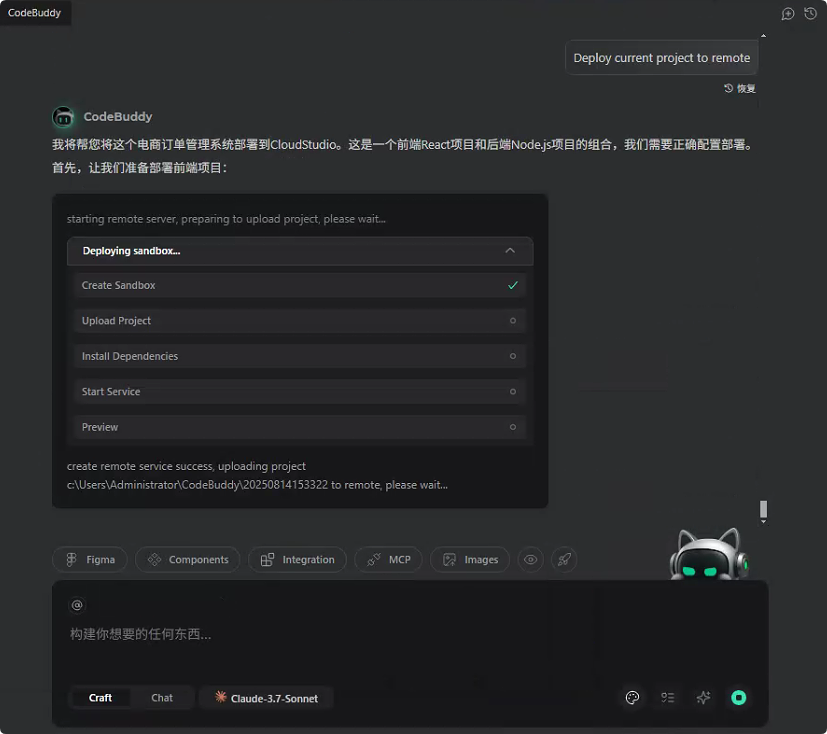Click the Upload Project status circle

click(513, 321)
